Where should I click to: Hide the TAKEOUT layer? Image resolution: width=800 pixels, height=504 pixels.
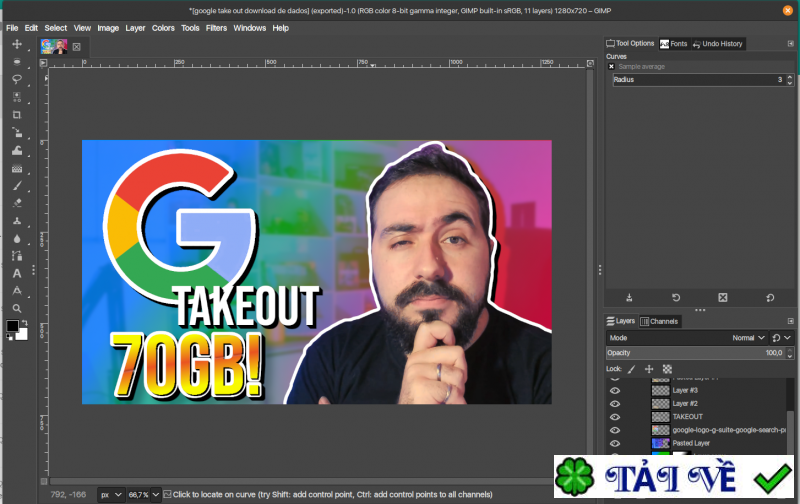coord(615,416)
